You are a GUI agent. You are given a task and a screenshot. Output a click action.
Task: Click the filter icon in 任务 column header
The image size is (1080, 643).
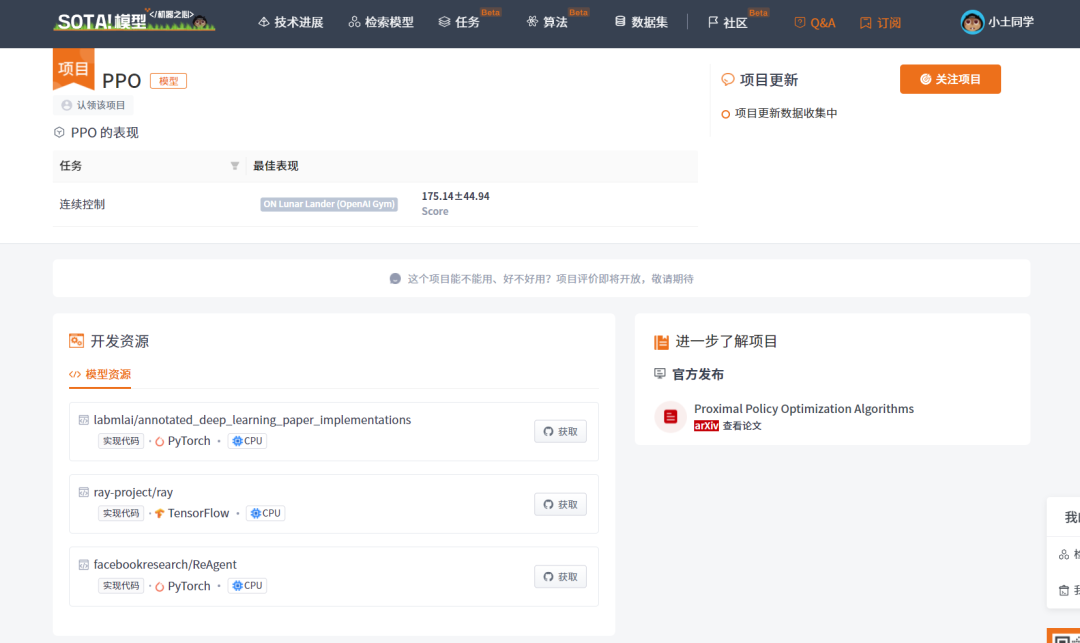235,166
